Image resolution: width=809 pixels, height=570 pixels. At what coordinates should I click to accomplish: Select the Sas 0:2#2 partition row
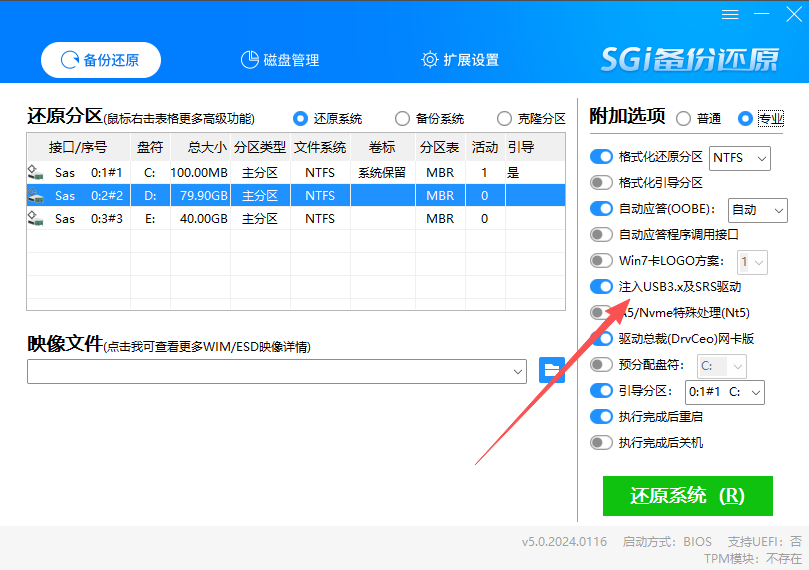pos(296,196)
